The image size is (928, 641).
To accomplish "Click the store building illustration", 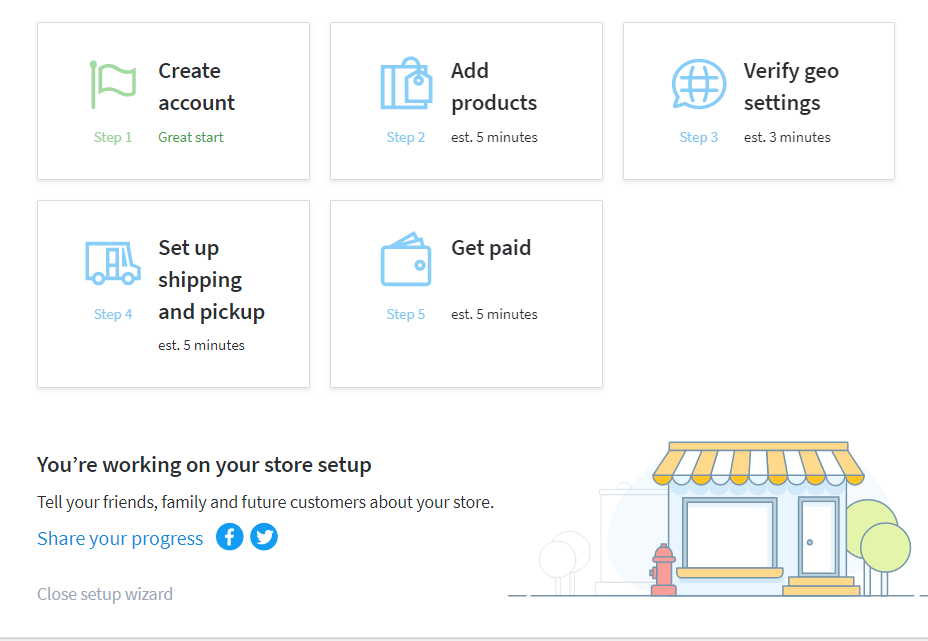I will 759,518.
